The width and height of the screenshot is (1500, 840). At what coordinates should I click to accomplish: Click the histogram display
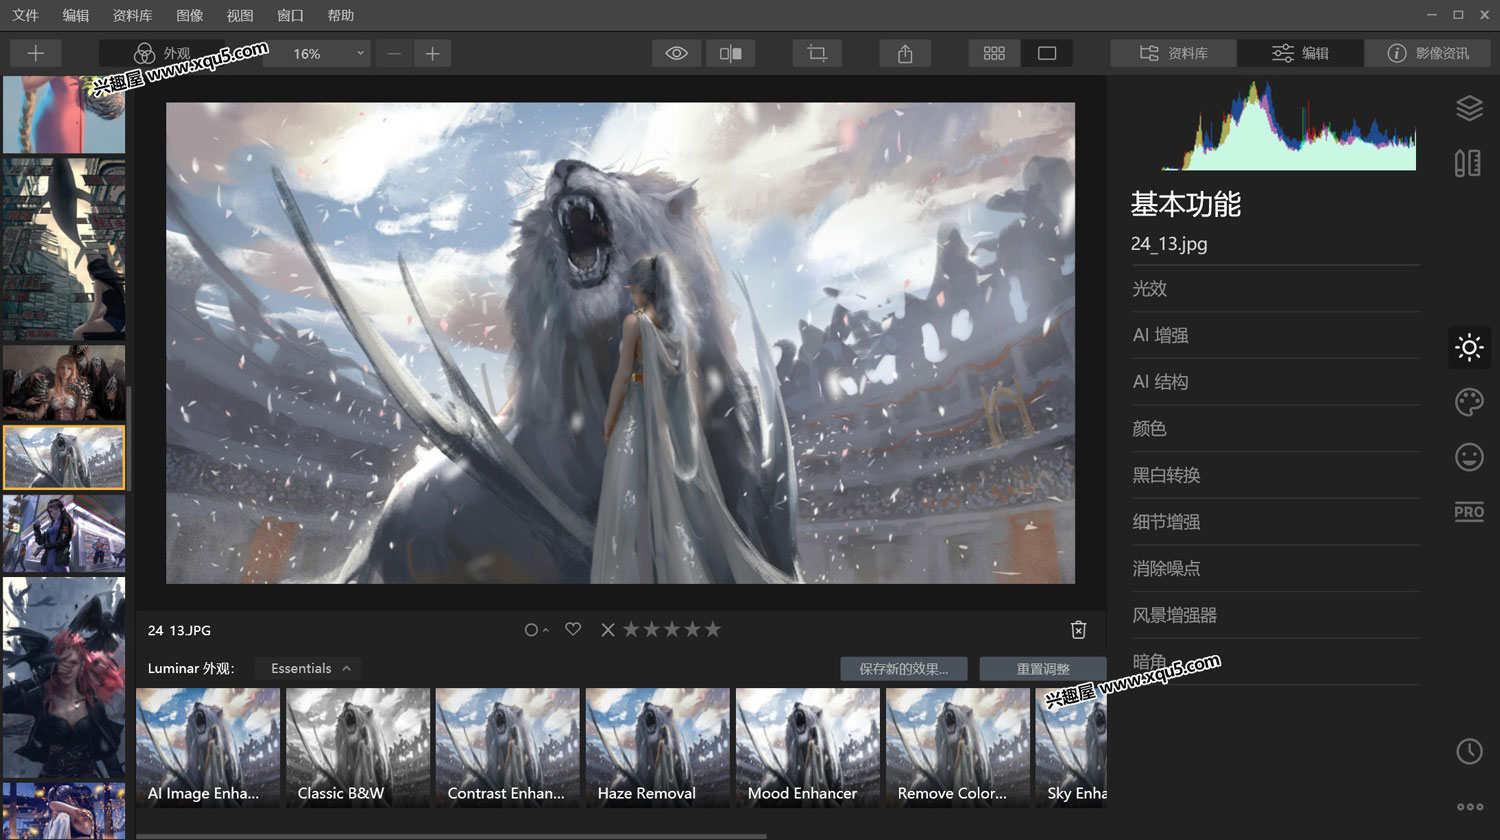1289,126
